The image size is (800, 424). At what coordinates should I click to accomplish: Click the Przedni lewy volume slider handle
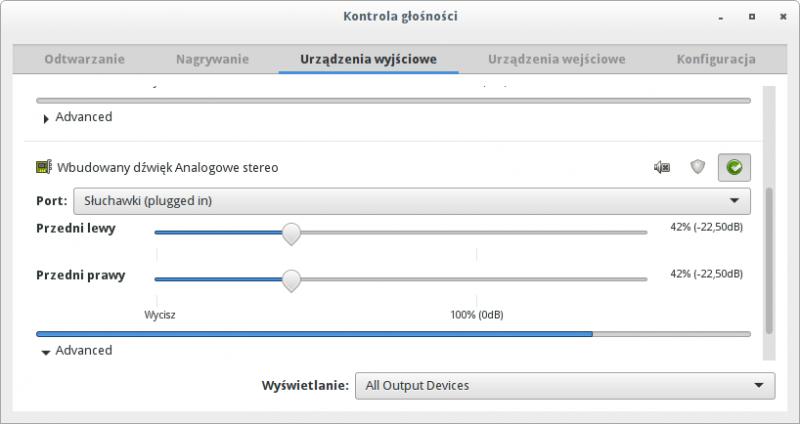[x=291, y=233]
